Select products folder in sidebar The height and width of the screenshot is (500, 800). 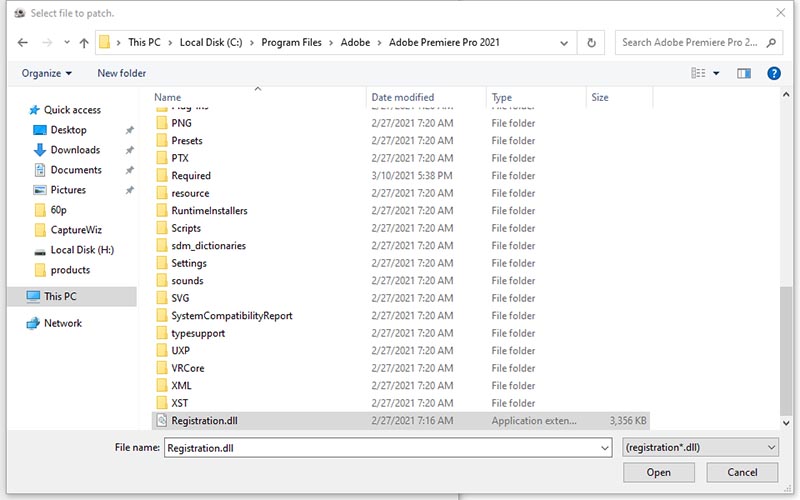(x=62, y=270)
